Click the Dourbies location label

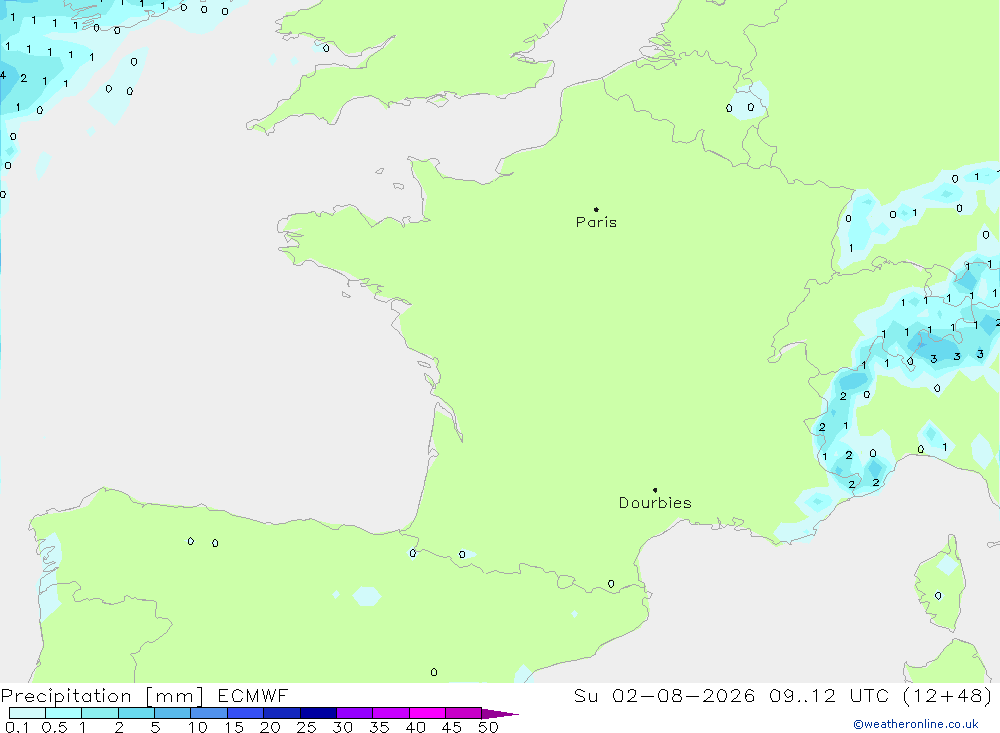pos(655,503)
